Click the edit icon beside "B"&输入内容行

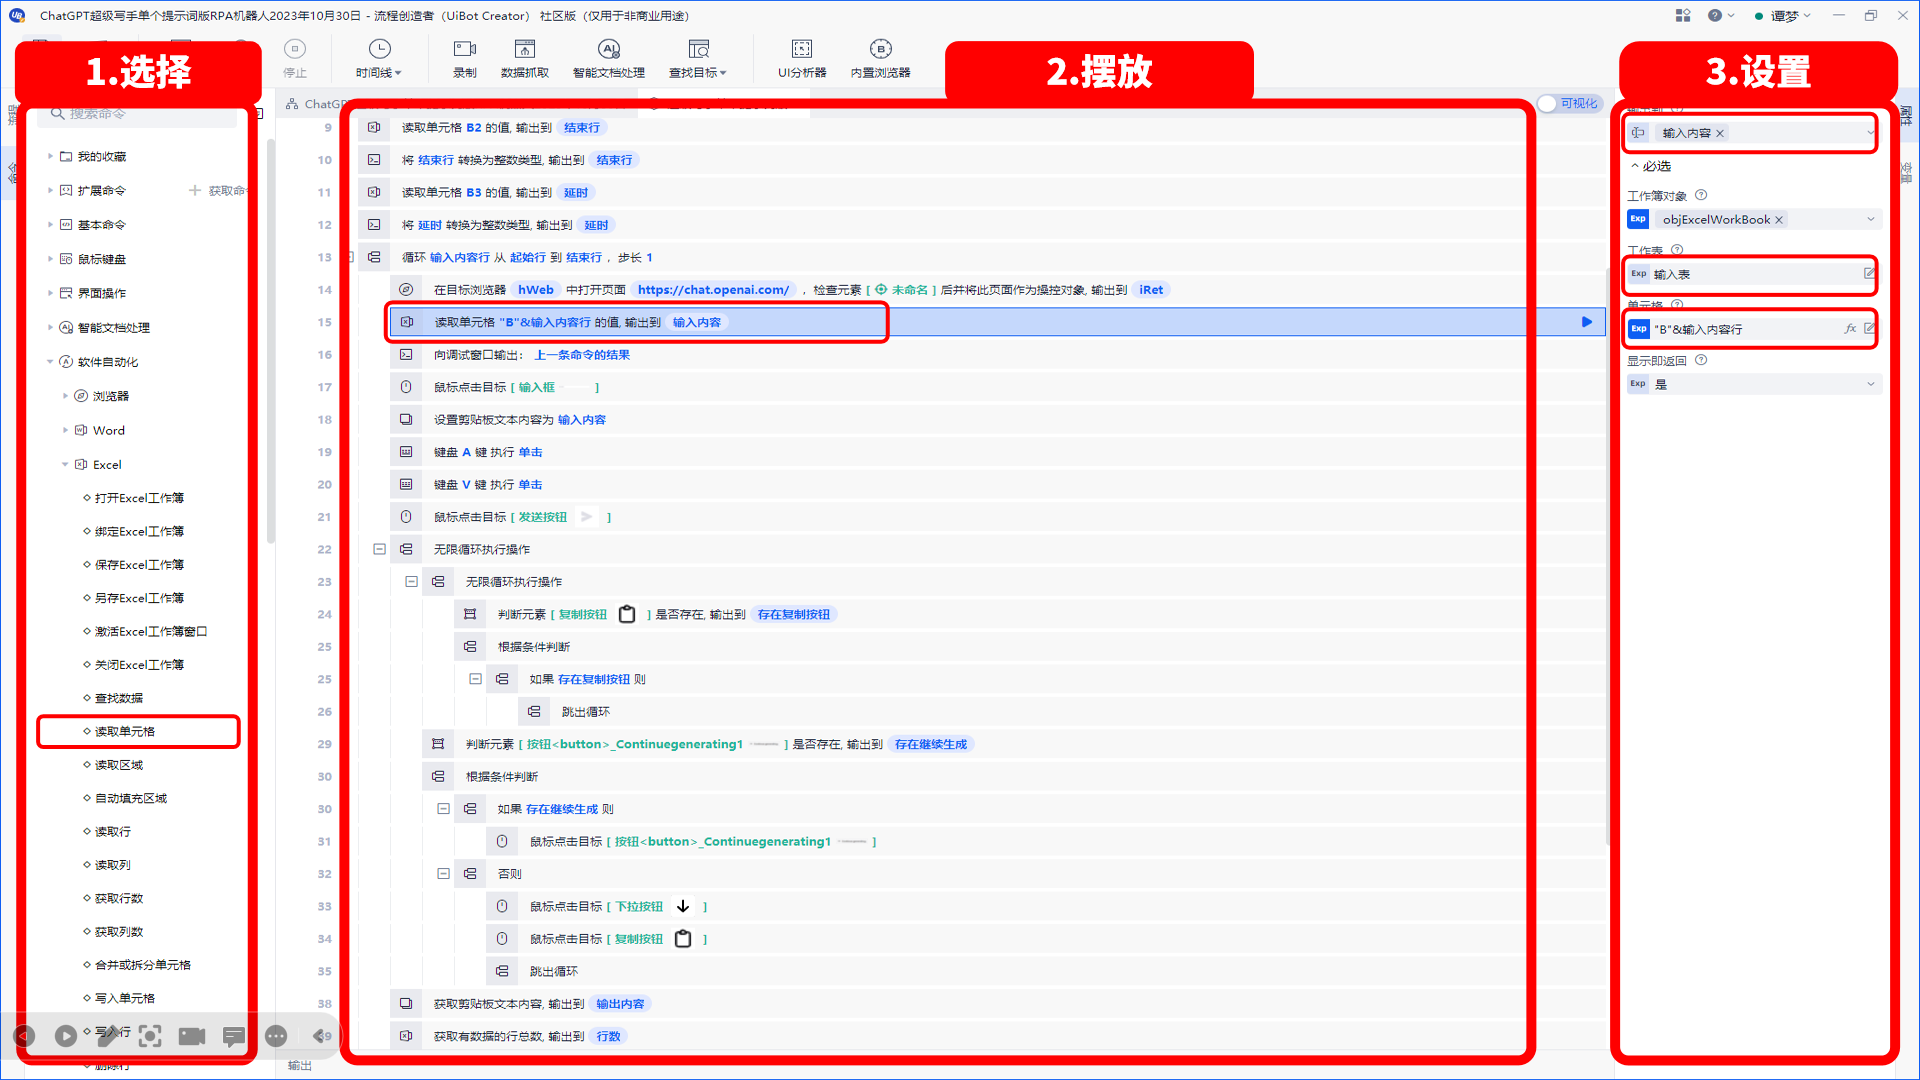coord(1869,328)
